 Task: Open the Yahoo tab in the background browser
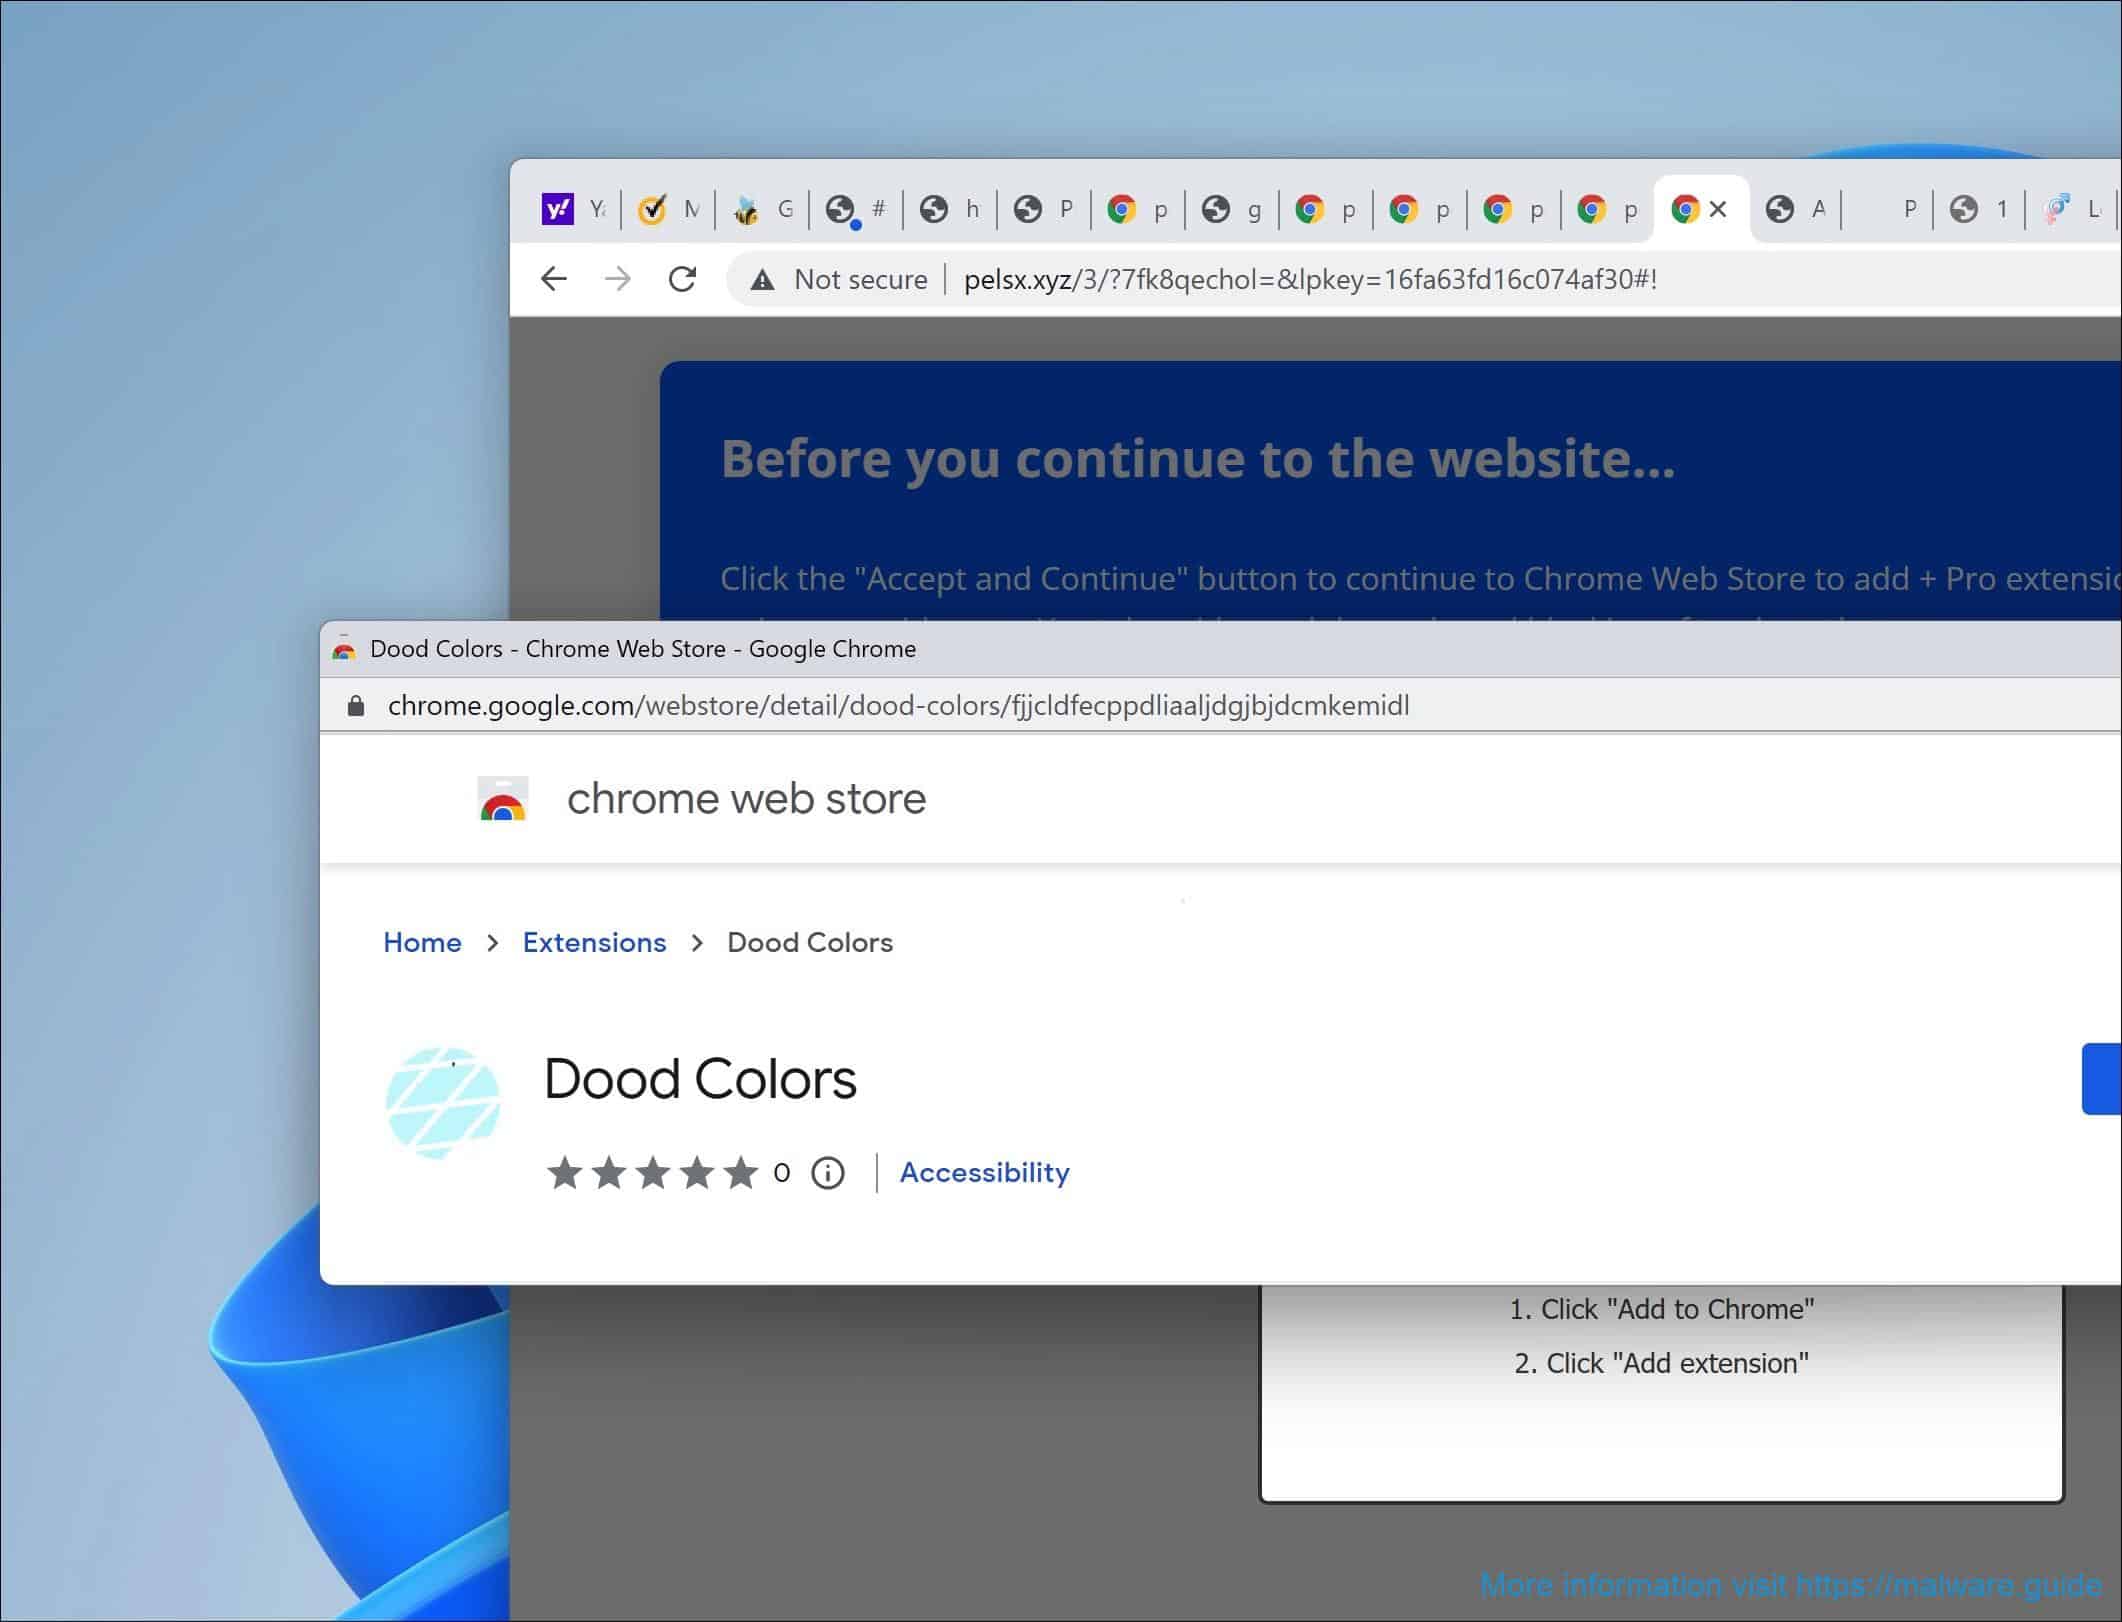[573, 209]
